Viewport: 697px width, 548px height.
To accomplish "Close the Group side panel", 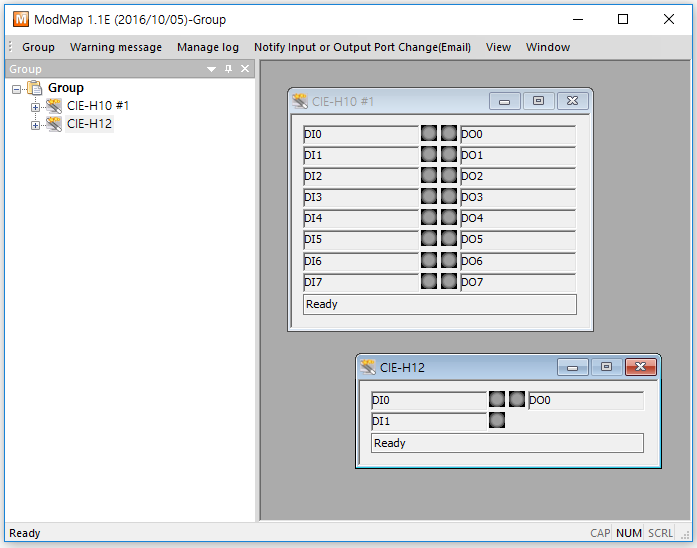I will pos(245,69).
